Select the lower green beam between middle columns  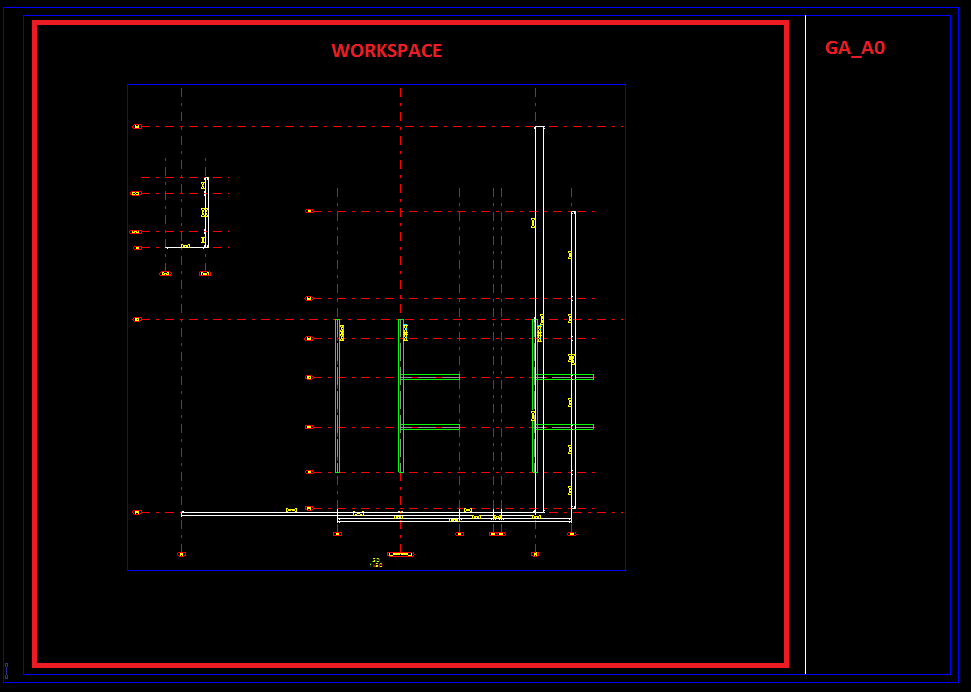tap(430, 427)
